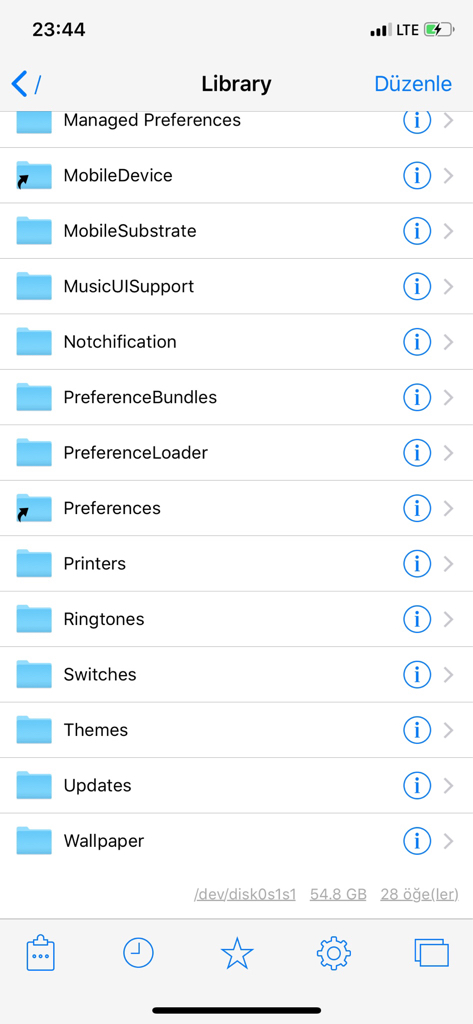Show info for Notchification folder
This screenshot has height=1024, width=473.
pyautogui.click(x=417, y=342)
